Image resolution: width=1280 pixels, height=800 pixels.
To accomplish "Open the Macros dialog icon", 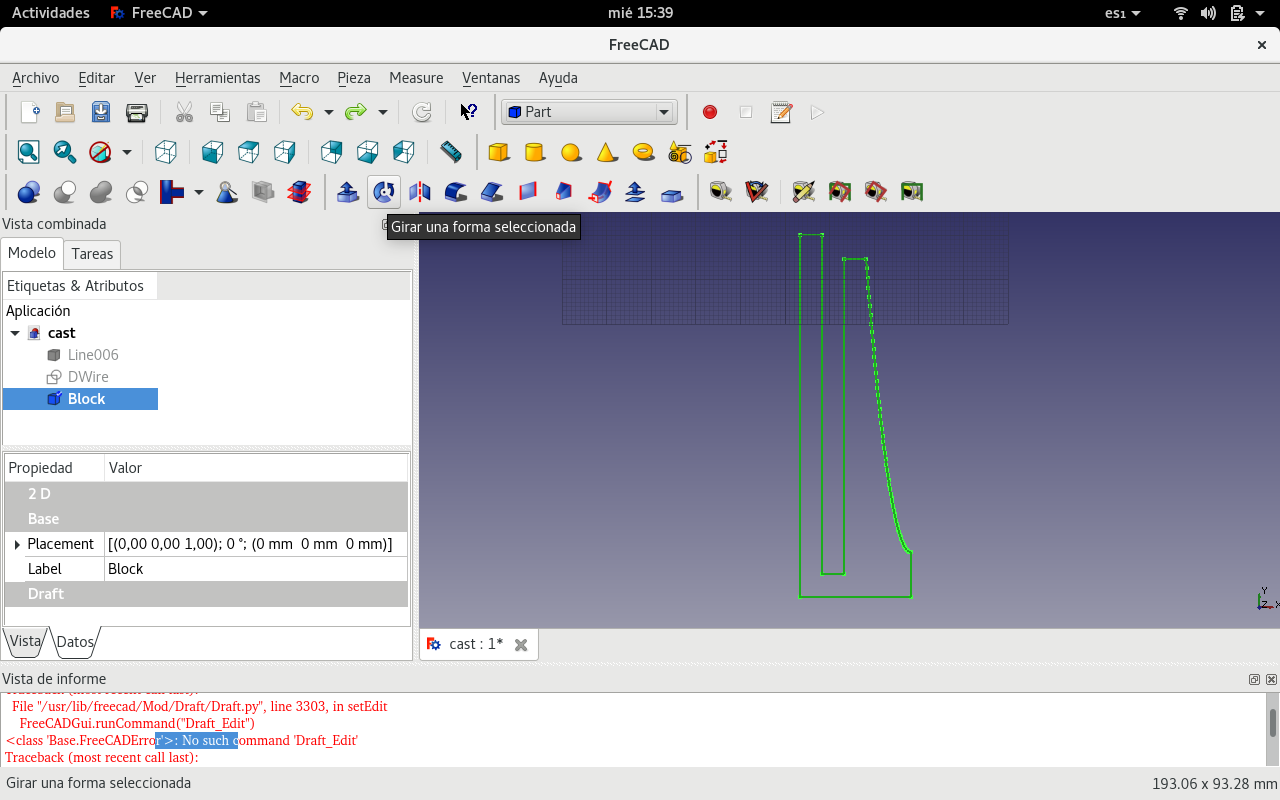I will pyautogui.click(x=781, y=112).
